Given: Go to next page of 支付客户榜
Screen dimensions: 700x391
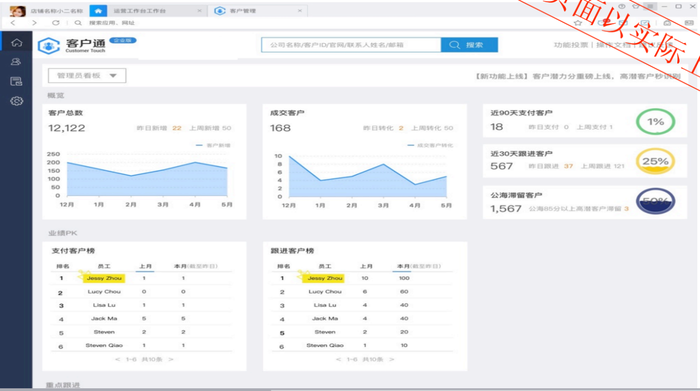Looking at the screenshot, I should click(x=171, y=359).
